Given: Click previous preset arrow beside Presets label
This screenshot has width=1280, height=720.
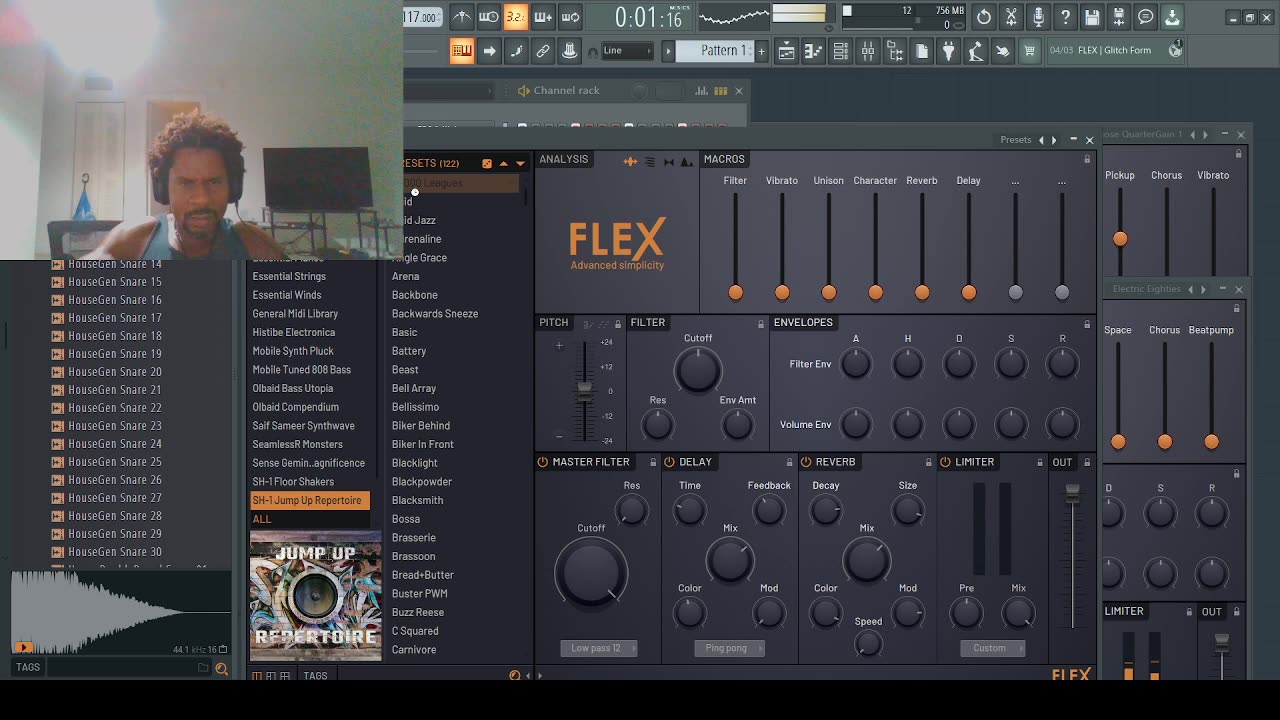Looking at the screenshot, I should (x=1041, y=140).
